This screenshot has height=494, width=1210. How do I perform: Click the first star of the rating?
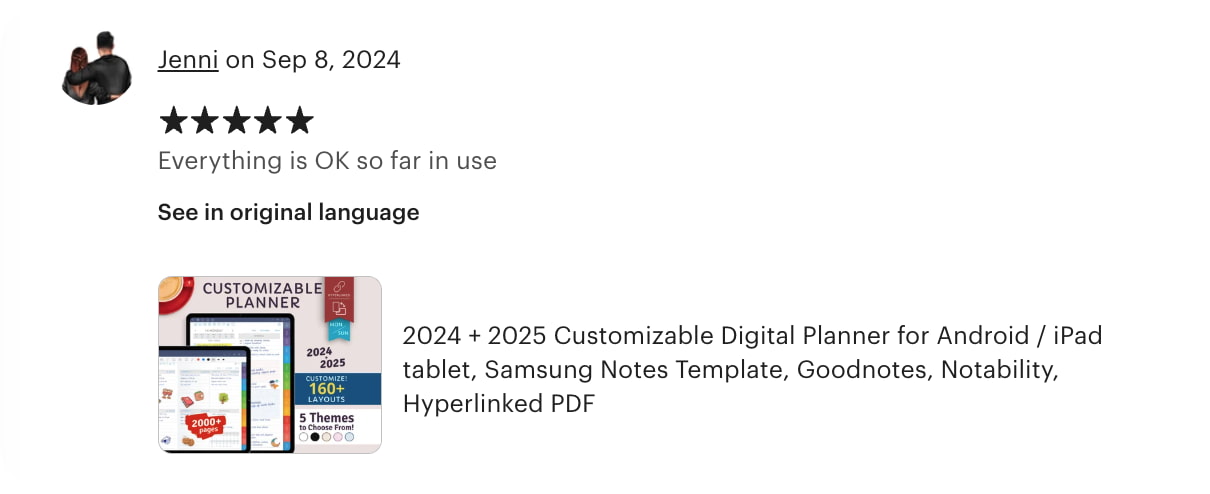(173, 121)
